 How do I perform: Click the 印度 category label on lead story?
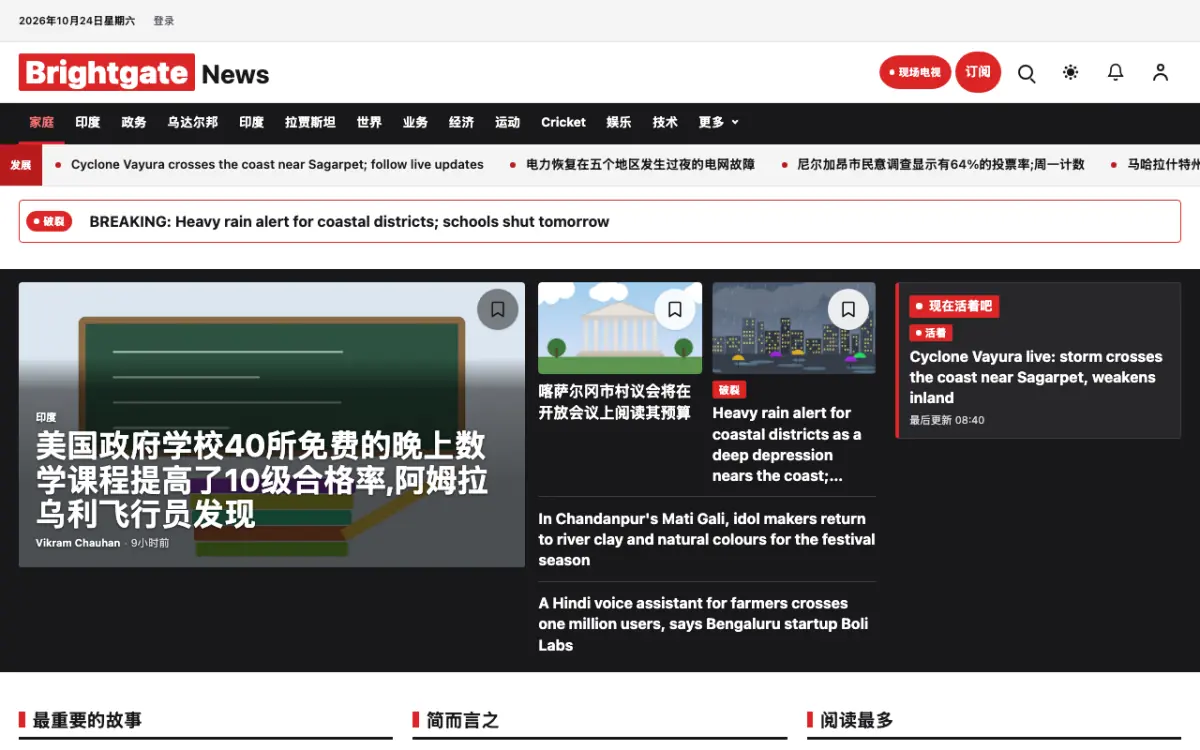point(46,417)
